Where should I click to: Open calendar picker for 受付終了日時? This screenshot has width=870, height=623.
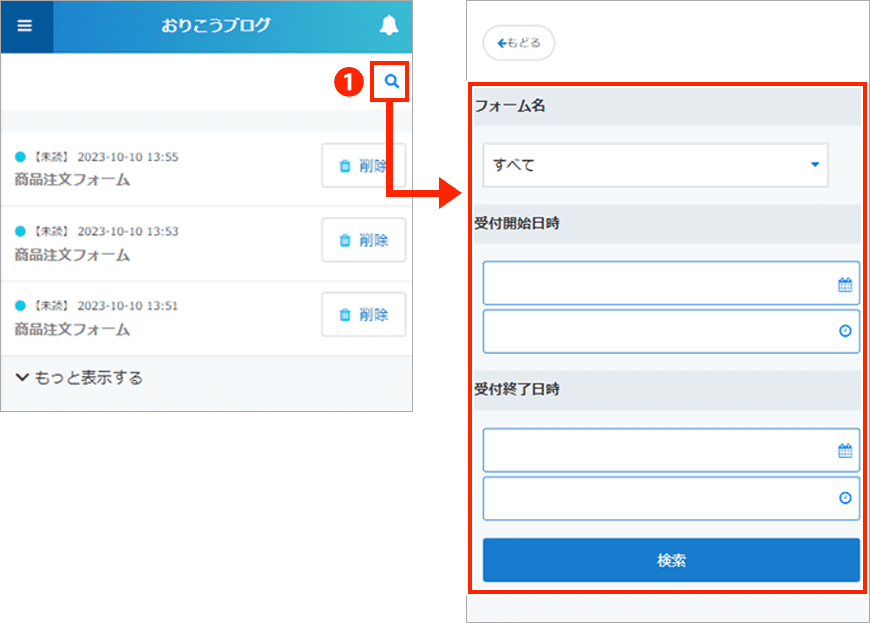tap(845, 451)
